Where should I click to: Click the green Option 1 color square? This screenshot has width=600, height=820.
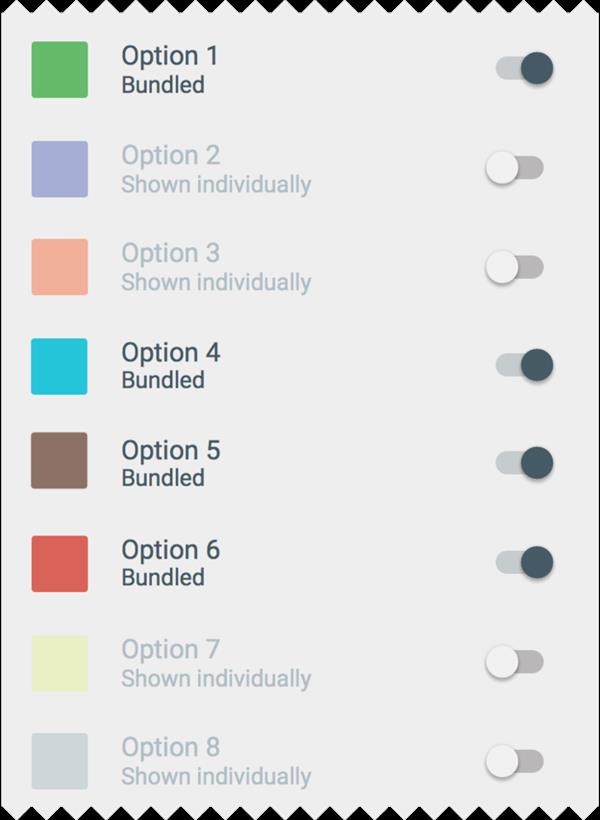tap(60, 70)
